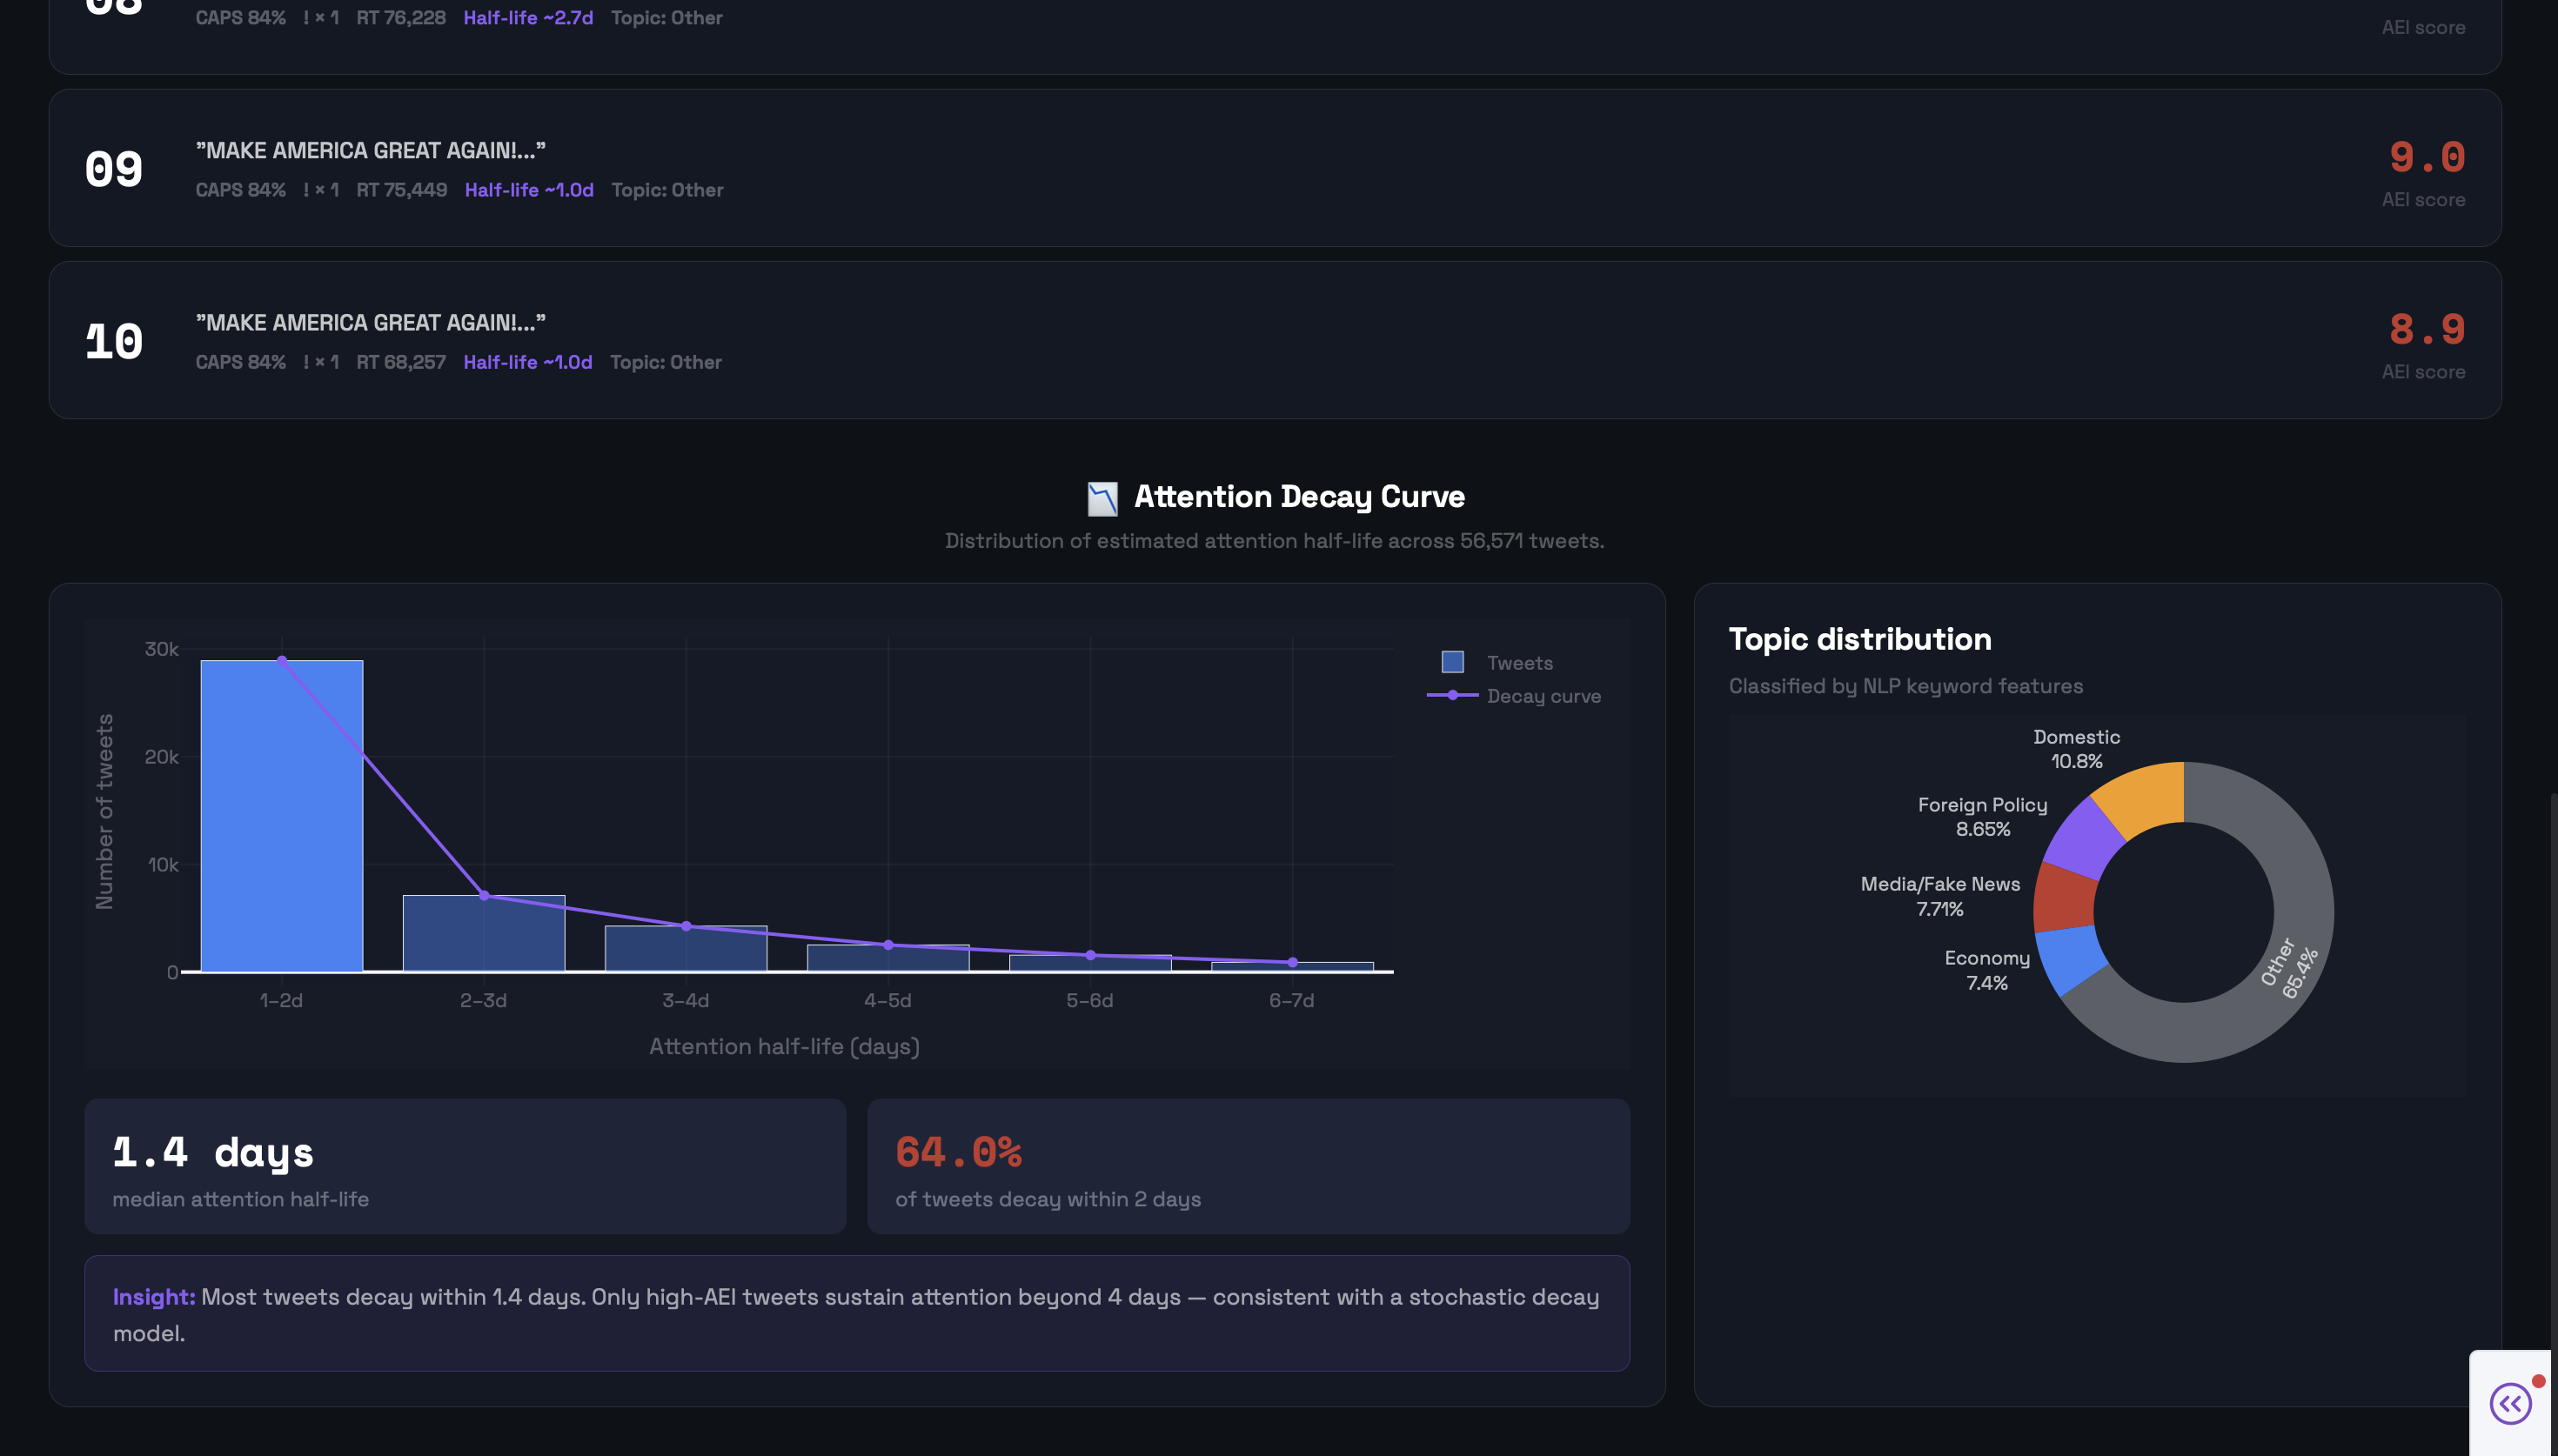The width and height of the screenshot is (2558, 1456).
Task: Click Half-life ~1.0d on tweet 10
Action: tap(527, 362)
